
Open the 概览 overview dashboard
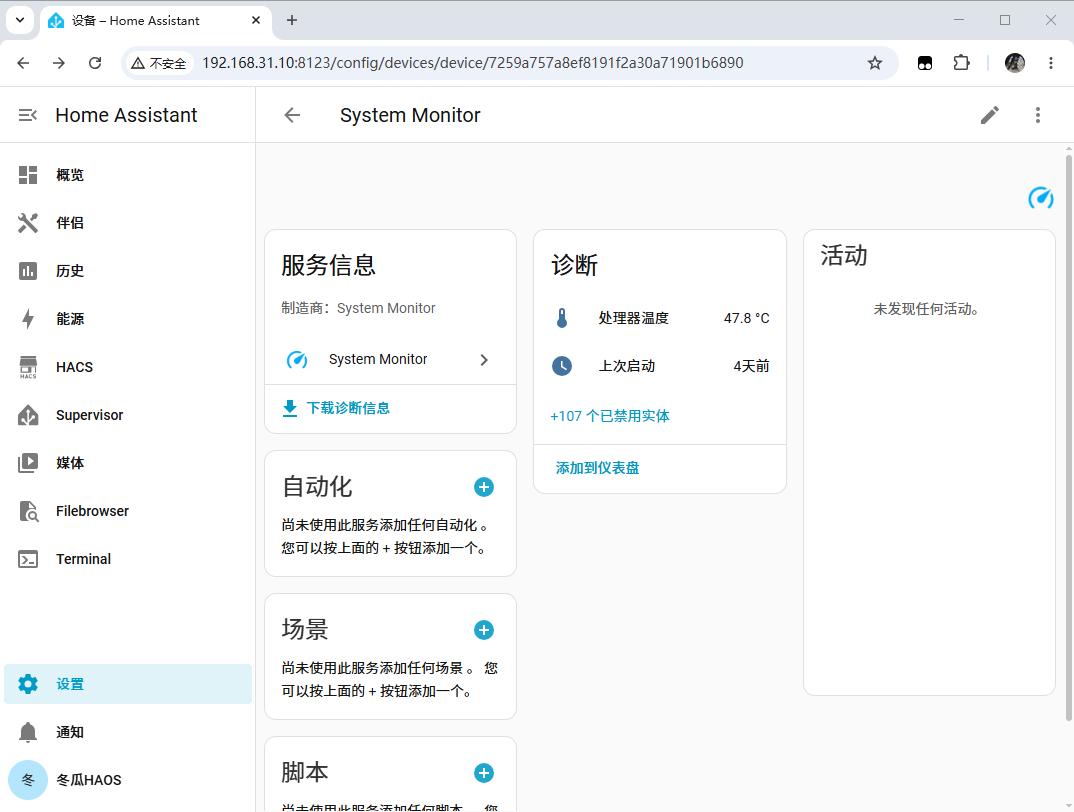point(128,175)
